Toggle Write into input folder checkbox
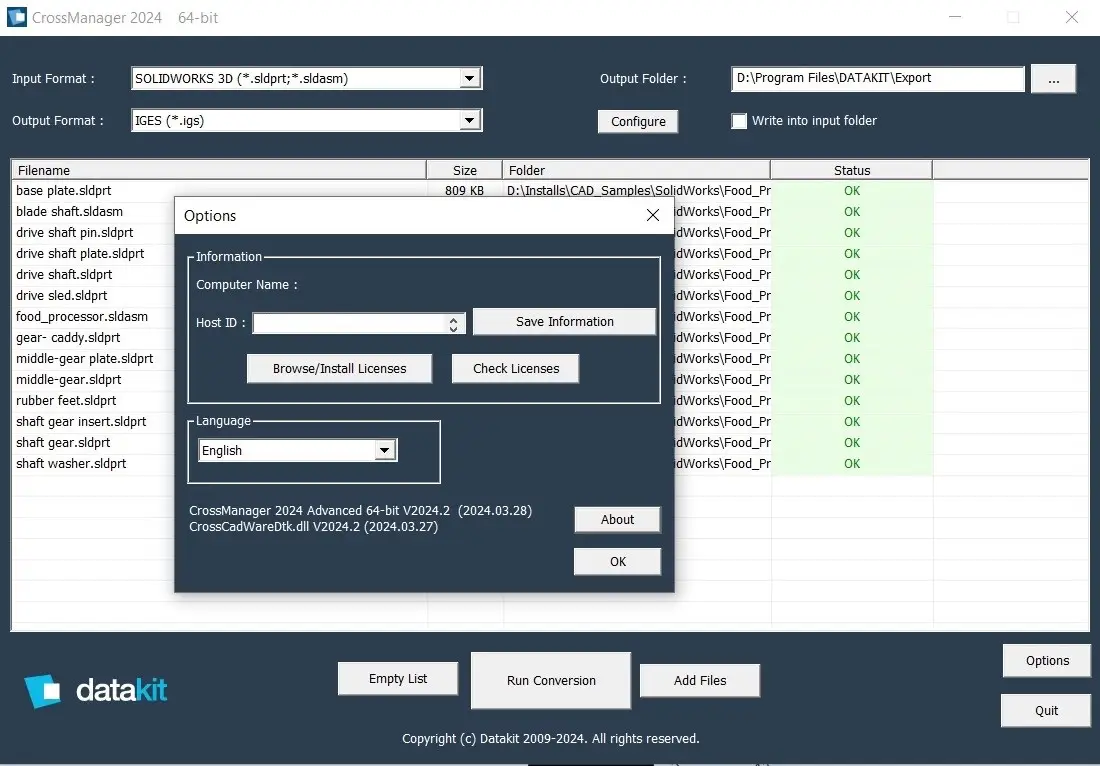Image resolution: width=1100 pixels, height=766 pixels. coord(739,121)
